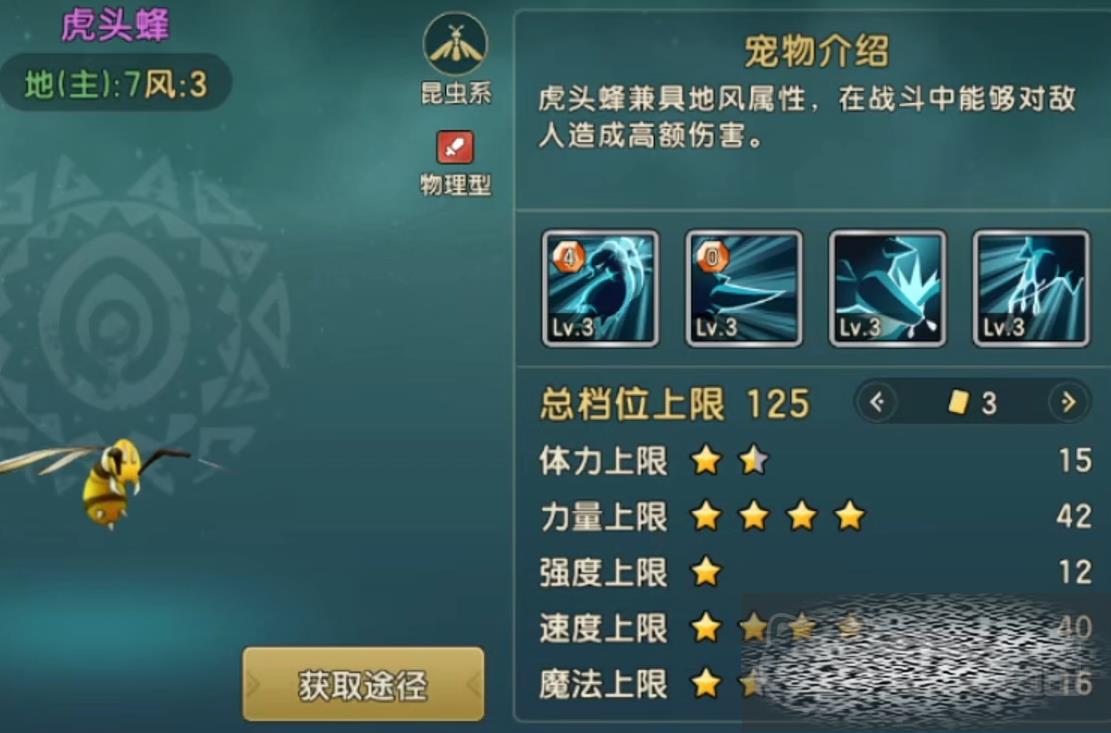The width and height of the screenshot is (1111, 733).
Task: Tap the yellow card icon beside number 3
Action: [958, 402]
